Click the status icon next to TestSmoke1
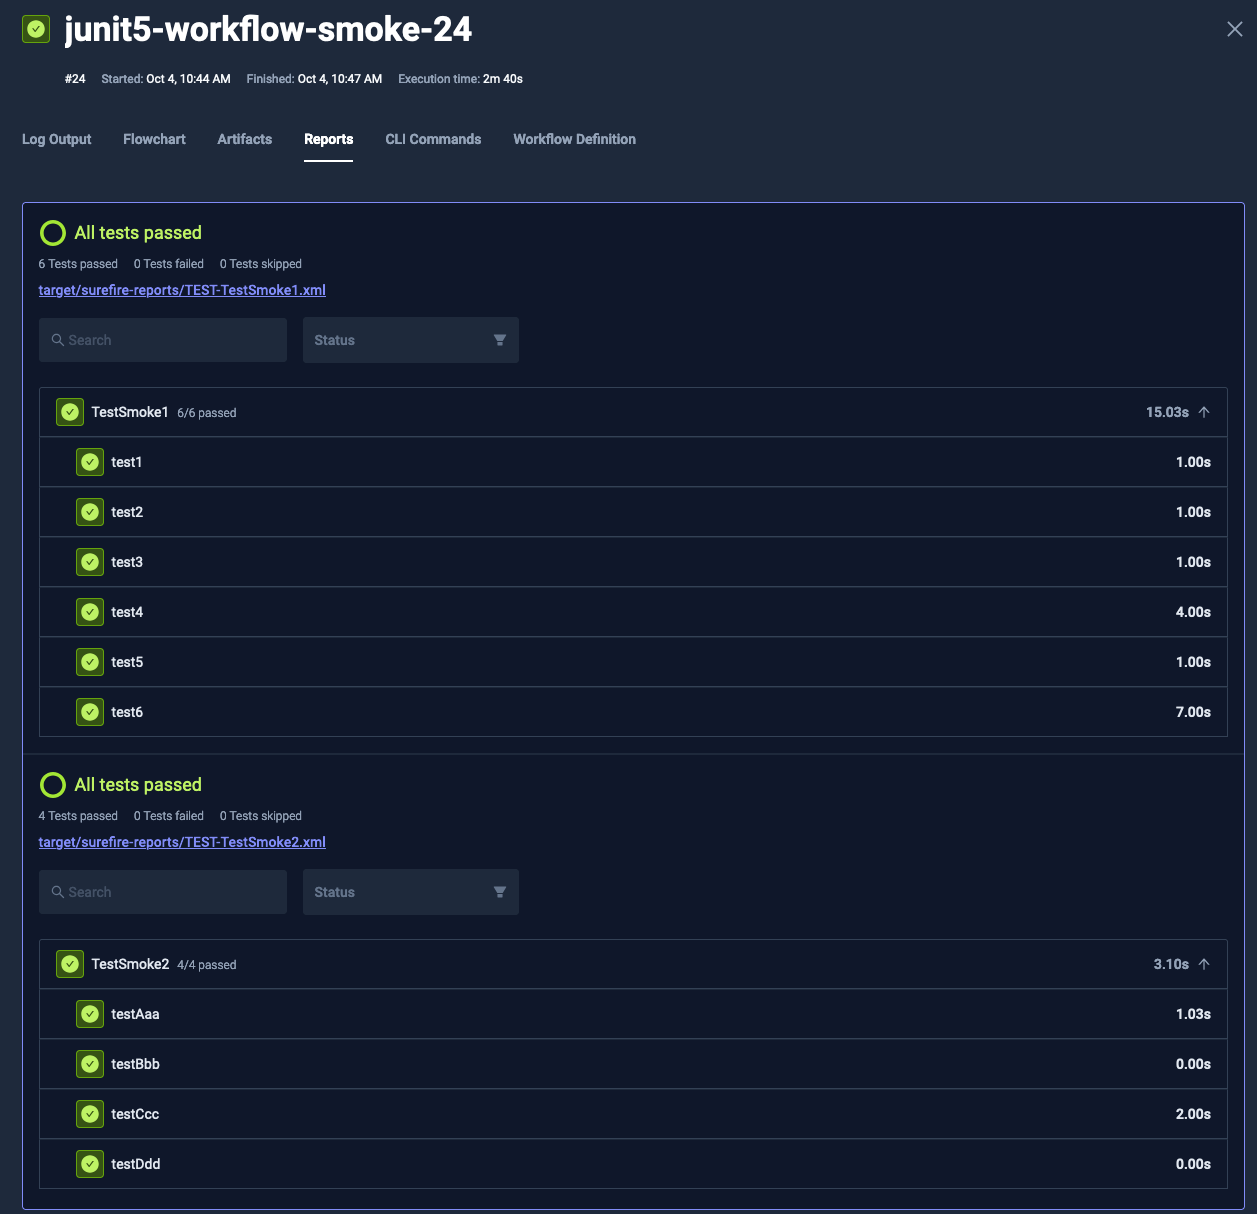 pyautogui.click(x=69, y=412)
